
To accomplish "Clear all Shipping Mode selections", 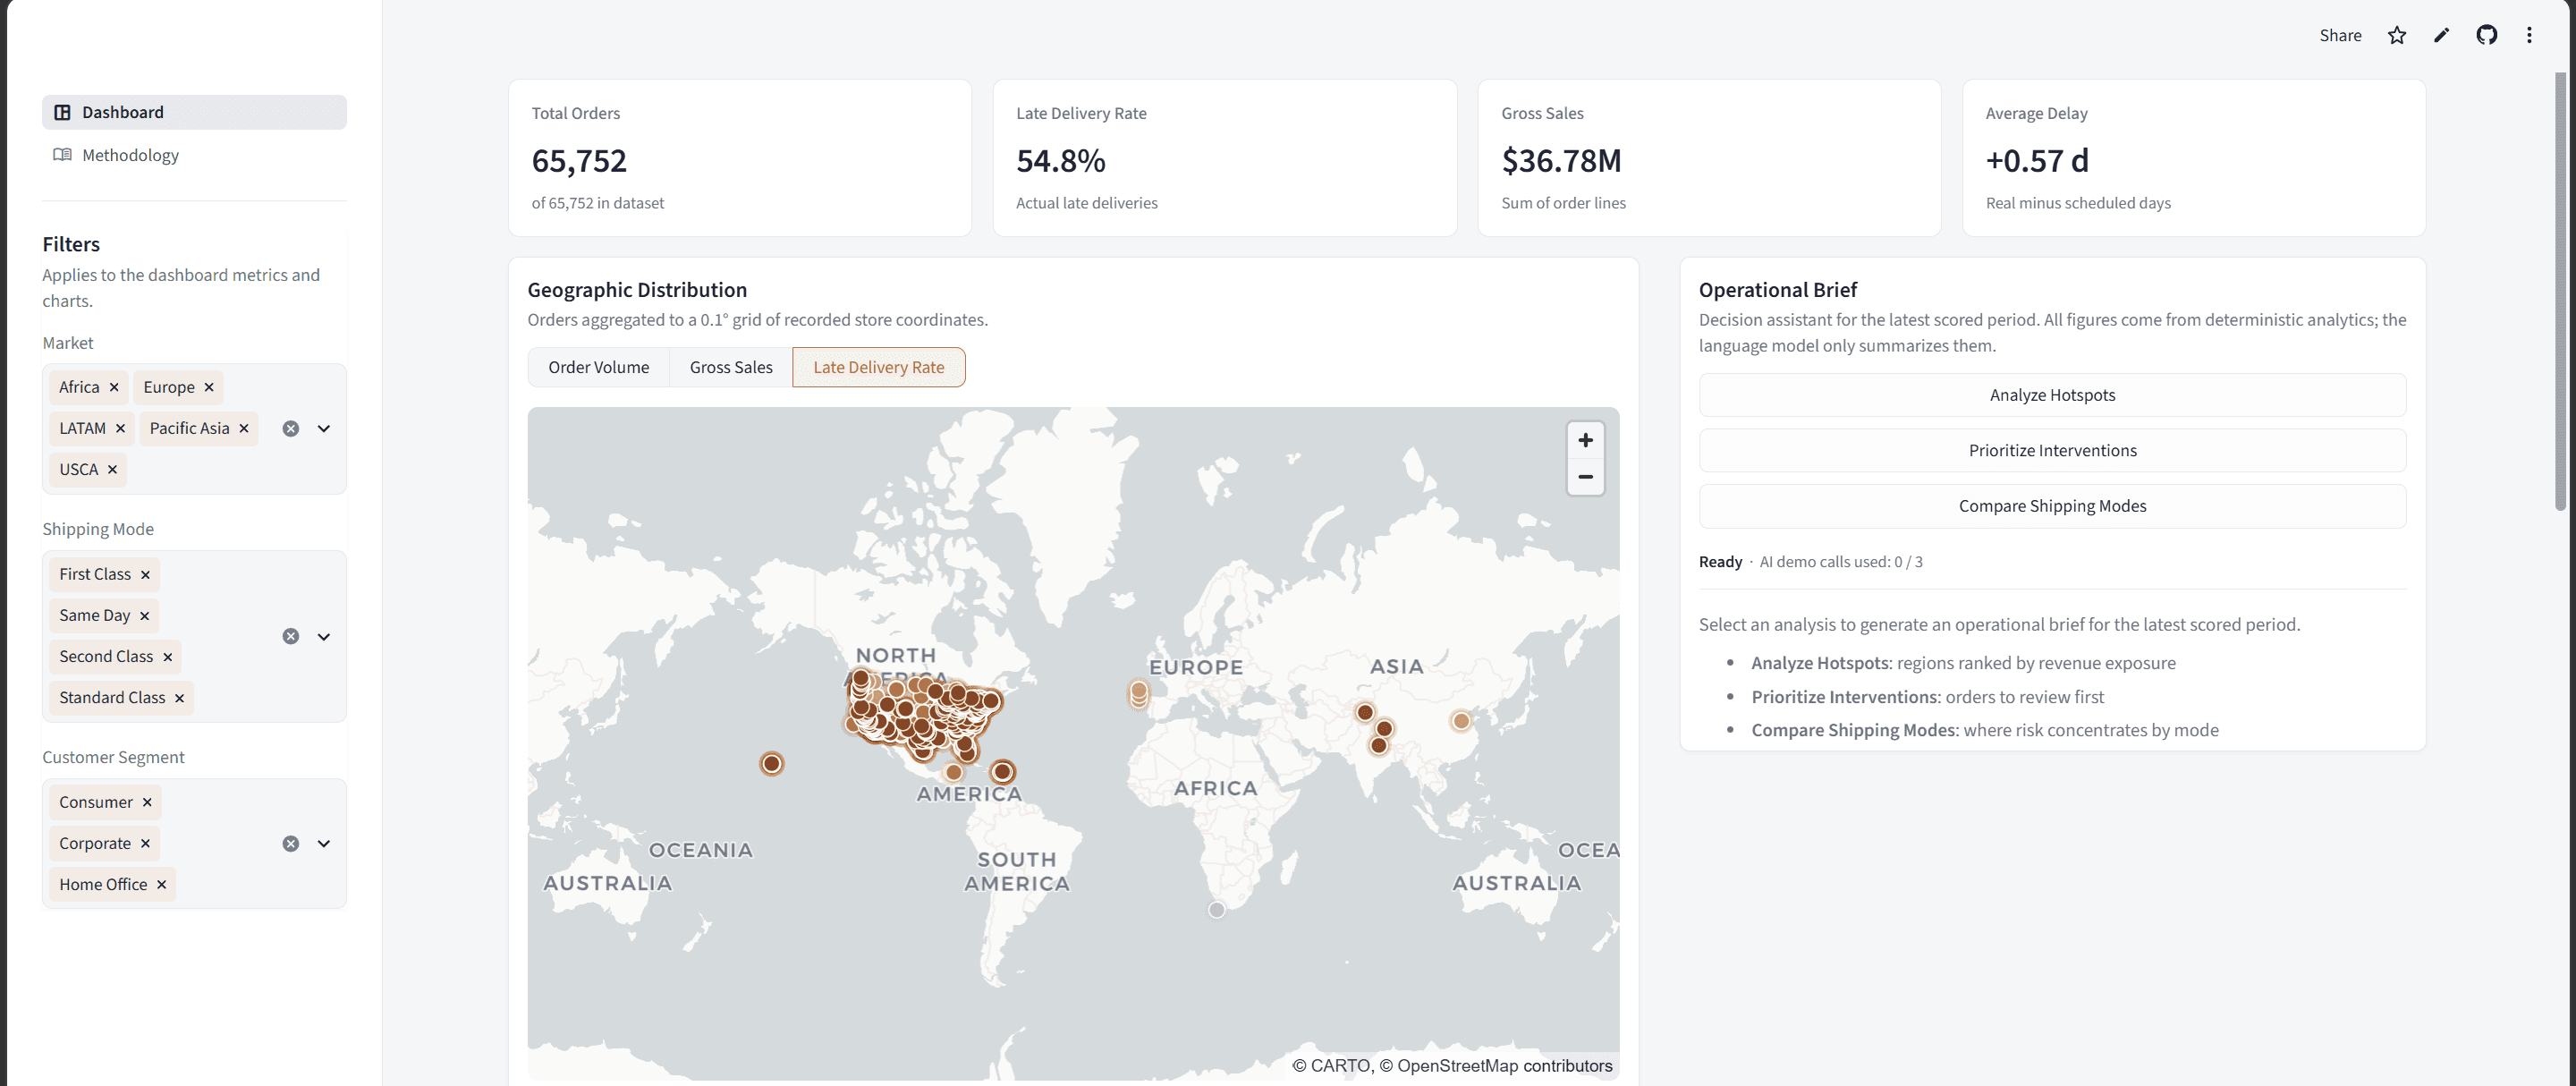I will 291,636.
